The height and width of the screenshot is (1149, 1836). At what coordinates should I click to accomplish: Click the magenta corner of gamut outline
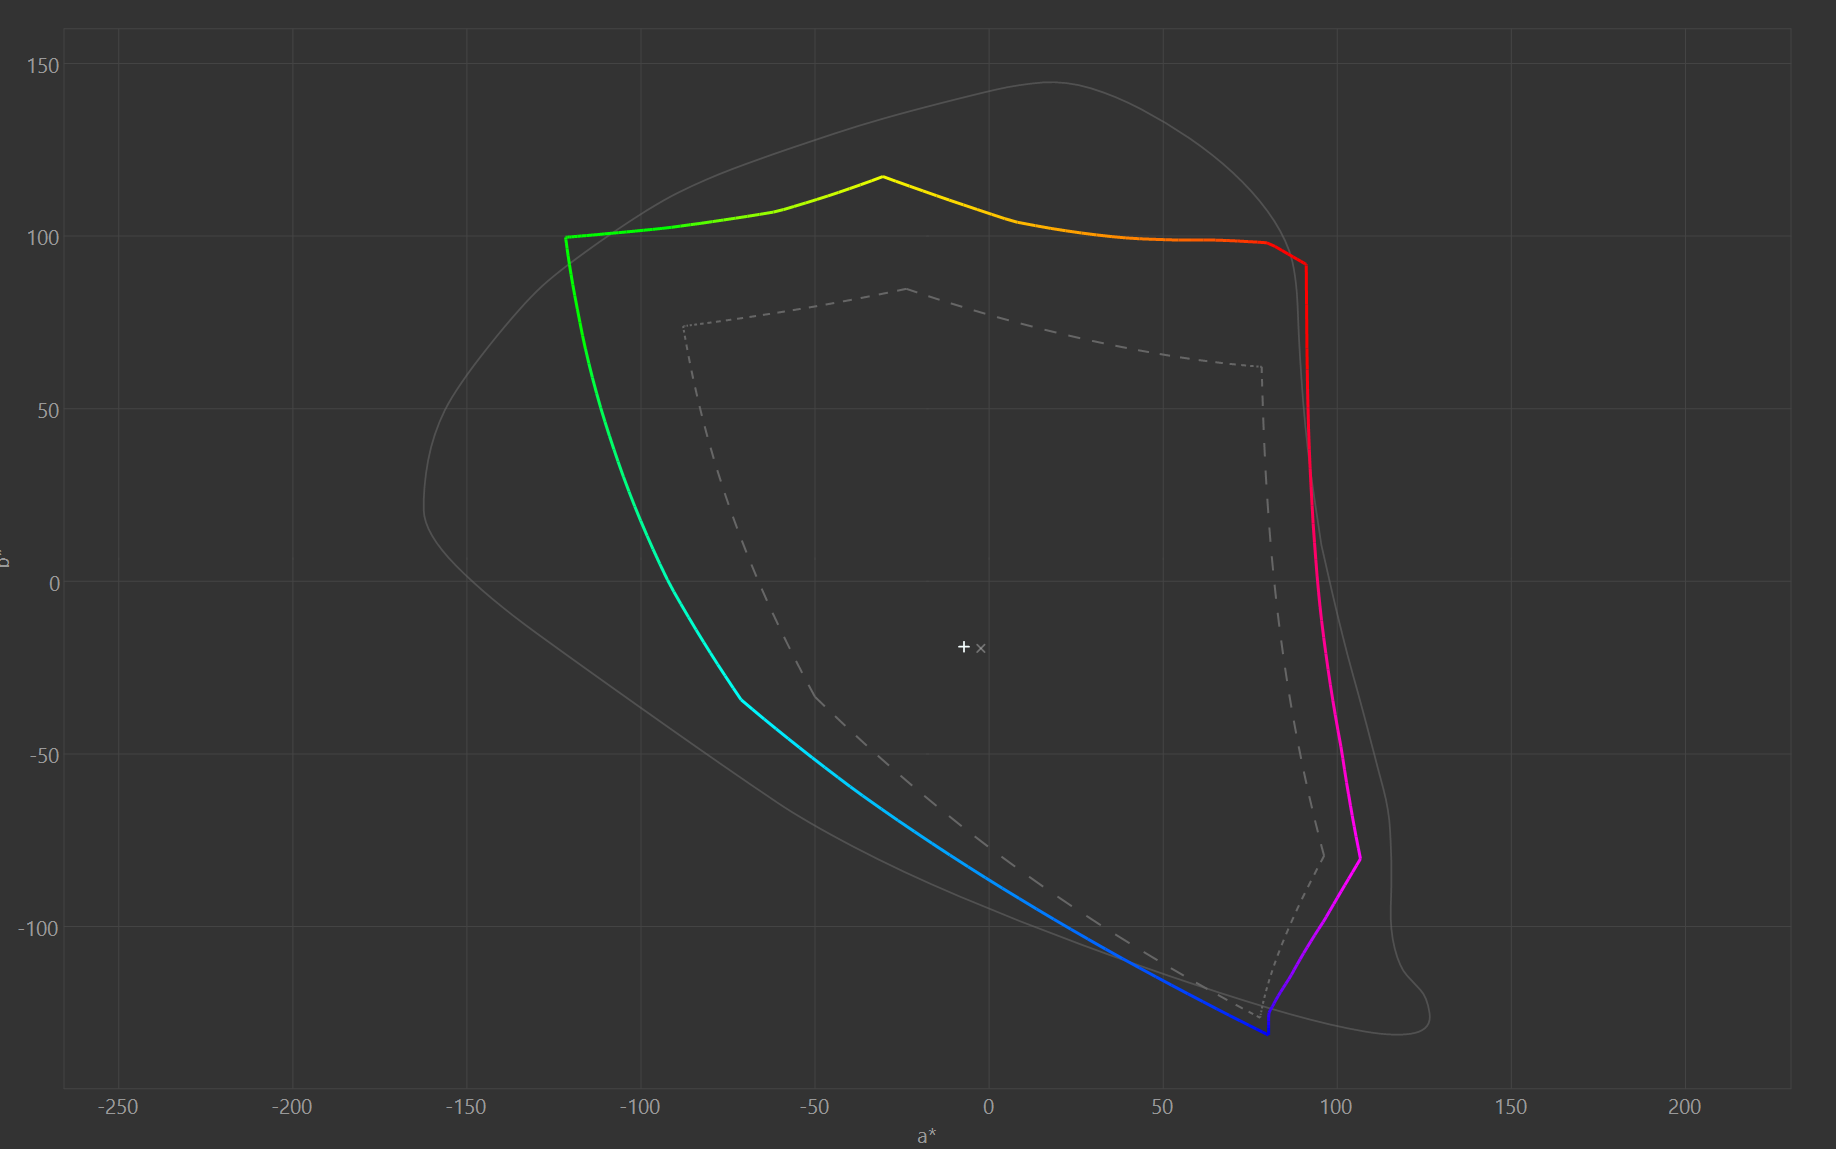pyautogui.click(x=1360, y=858)
